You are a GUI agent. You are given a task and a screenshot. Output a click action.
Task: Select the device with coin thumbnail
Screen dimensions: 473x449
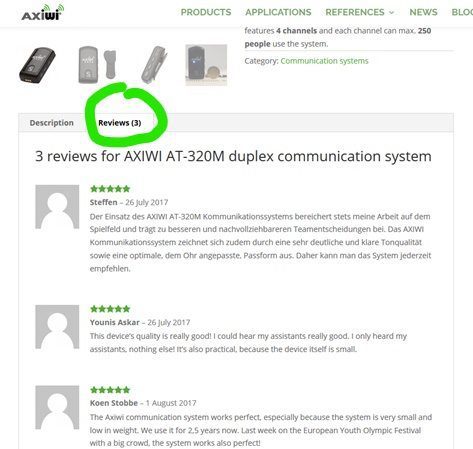coord(206,65)
